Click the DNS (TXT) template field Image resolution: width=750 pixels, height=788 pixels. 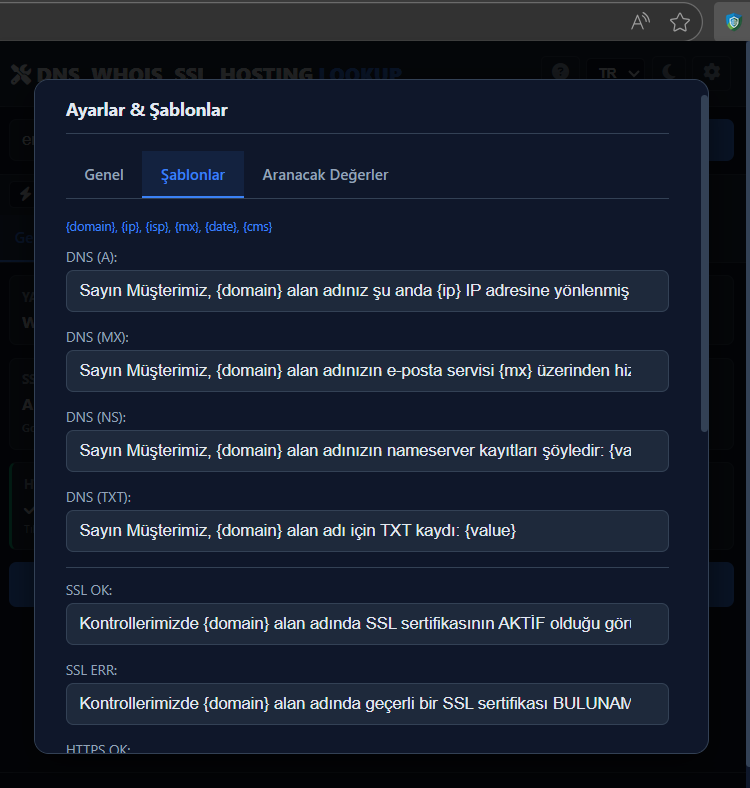(367, 531)
